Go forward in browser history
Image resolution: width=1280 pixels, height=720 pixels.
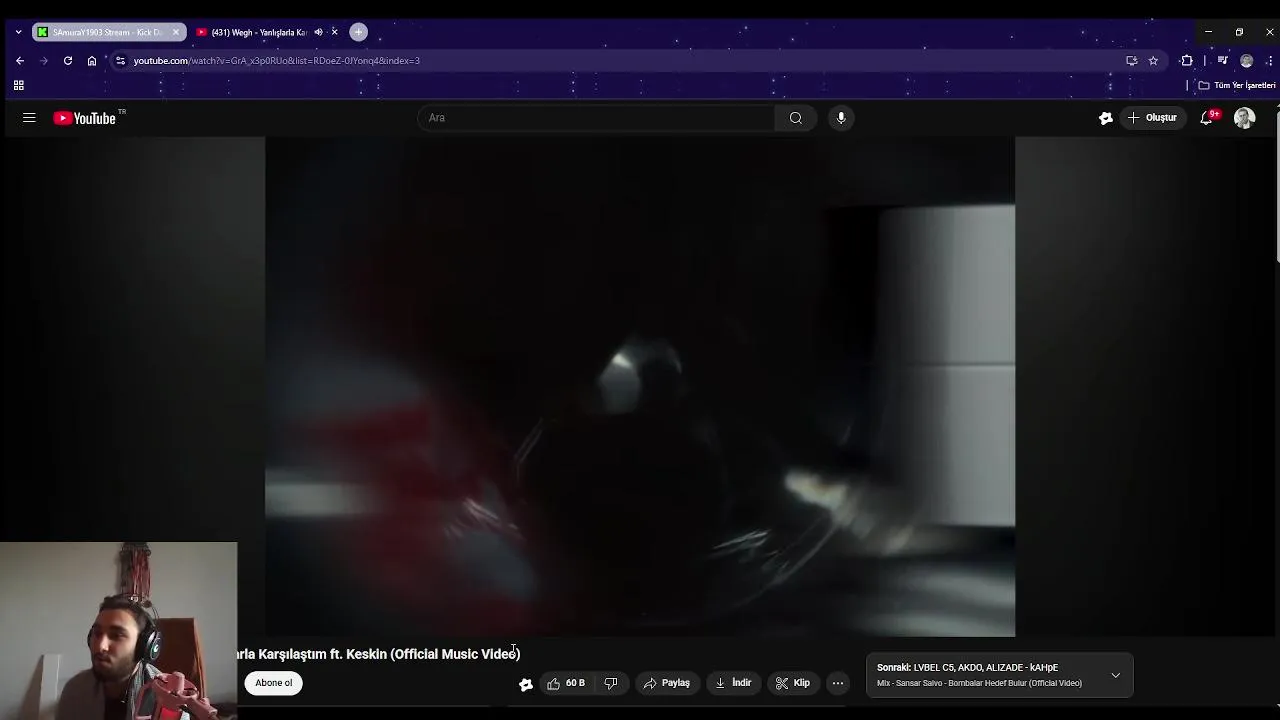43,61
